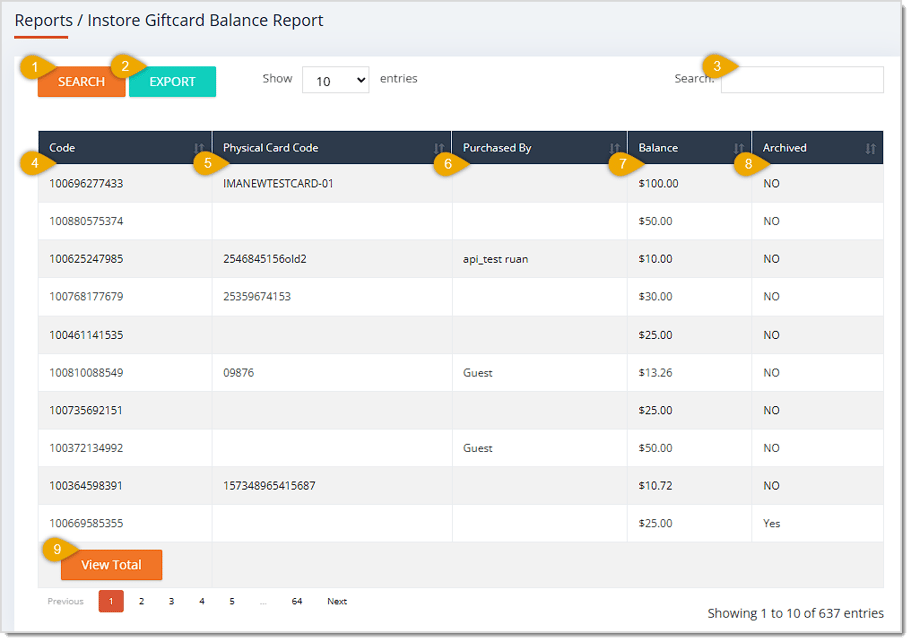Viewport: 911px width, 642px height.
Task: Click physical card code 09876
Action: (x=239, y=373)
